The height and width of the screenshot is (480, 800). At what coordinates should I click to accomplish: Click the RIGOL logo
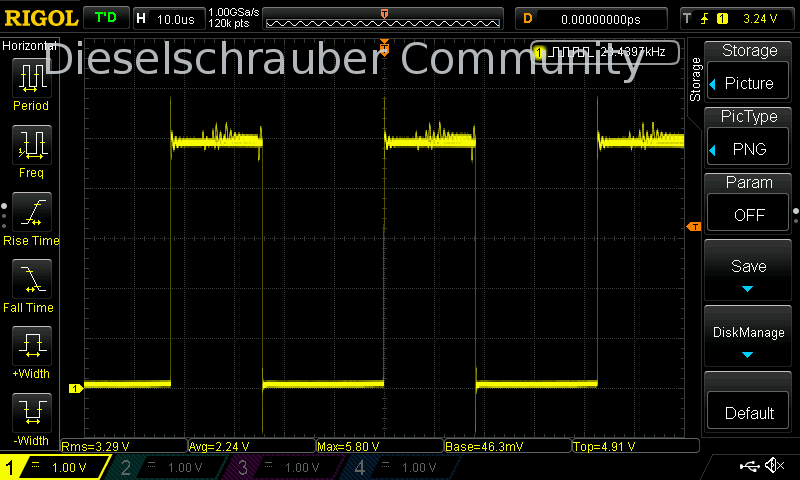pos(41,19)
